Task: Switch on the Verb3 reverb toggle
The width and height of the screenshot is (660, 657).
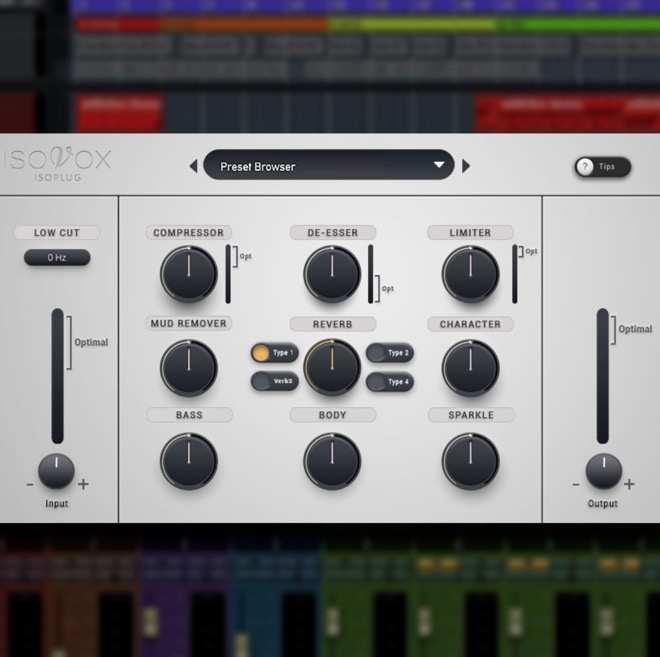Action: pyautogui.click(x=274, y=381)
